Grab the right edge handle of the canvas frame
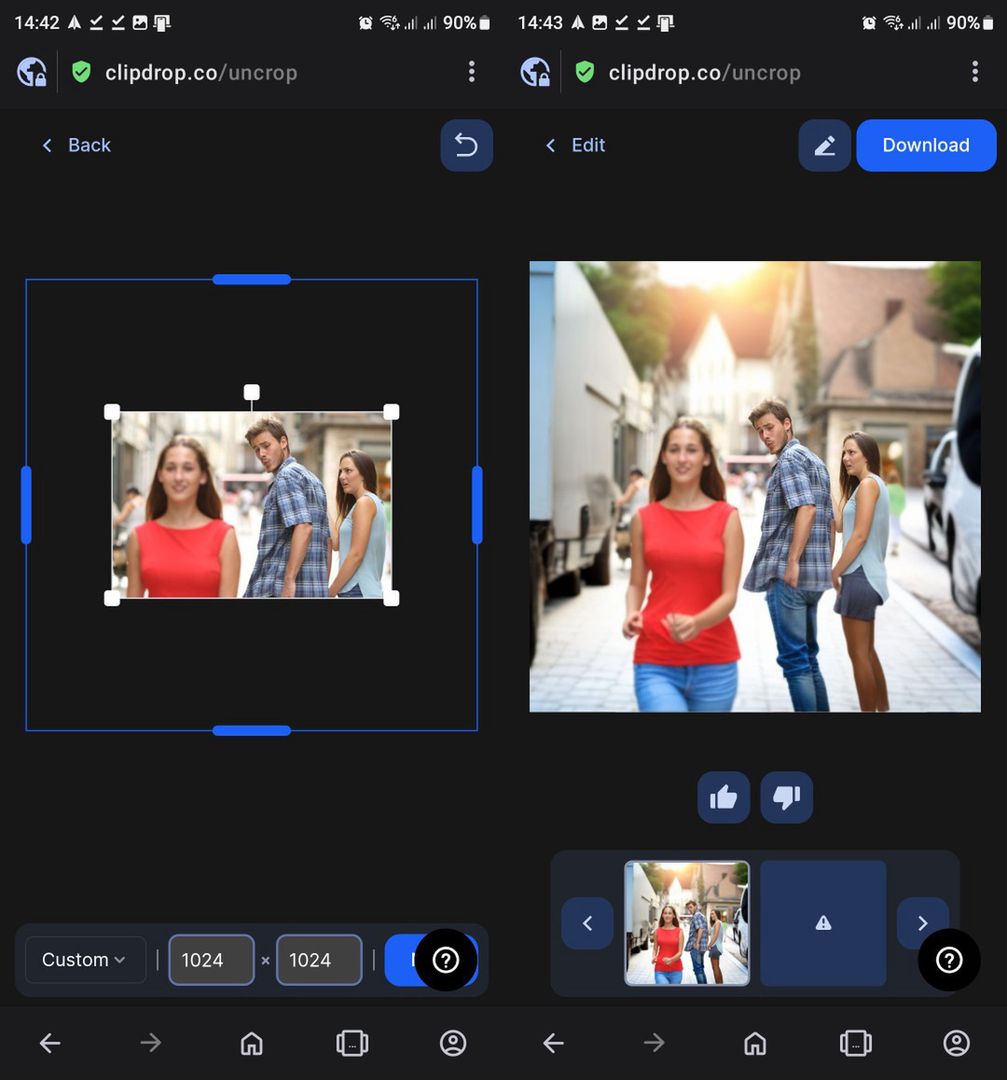The image size is (1007, 1080). [x=477, y=505]
